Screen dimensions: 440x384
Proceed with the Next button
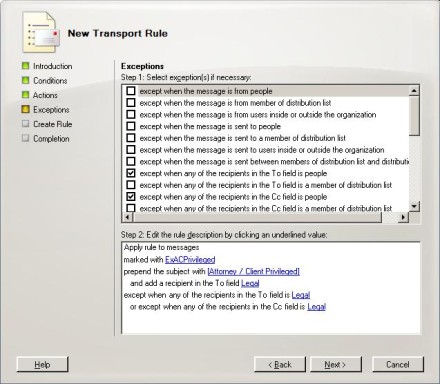click(x=336, y=364)
